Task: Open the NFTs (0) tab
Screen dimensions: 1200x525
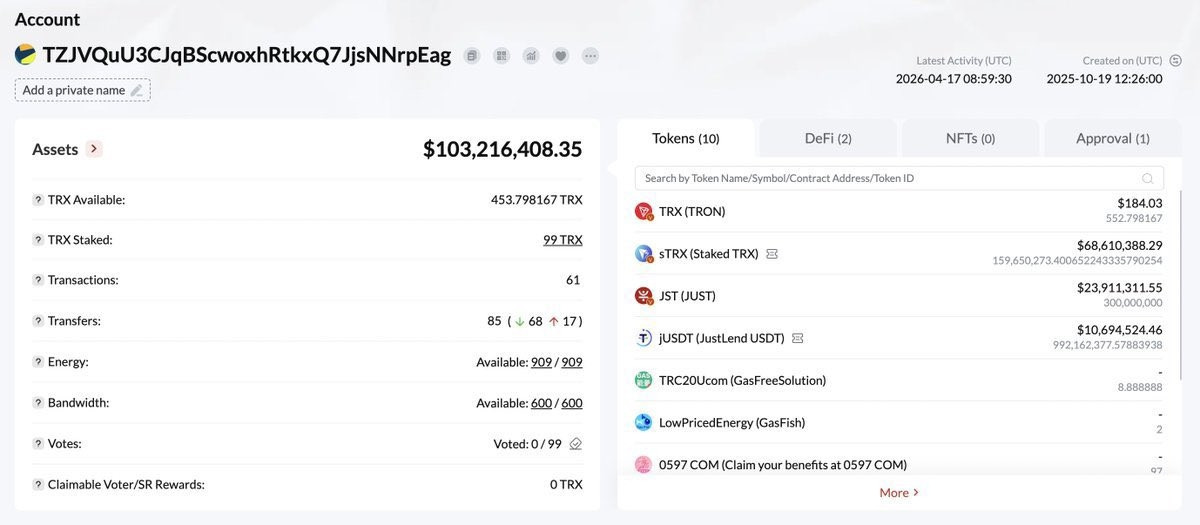Action: [x=970, y=139]
